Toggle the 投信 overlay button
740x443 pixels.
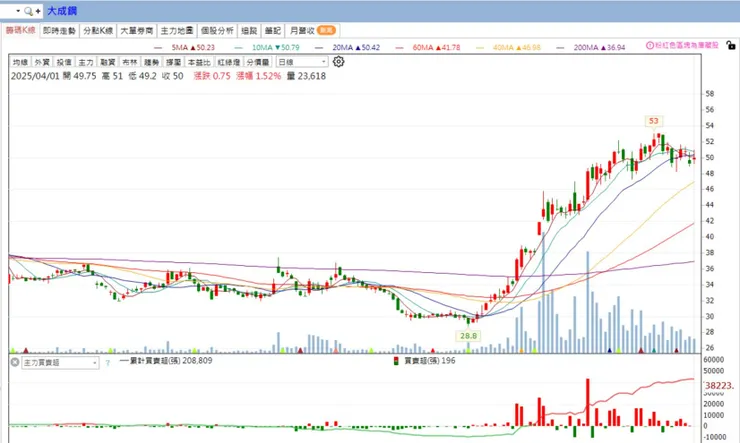(x=64, y=62)
